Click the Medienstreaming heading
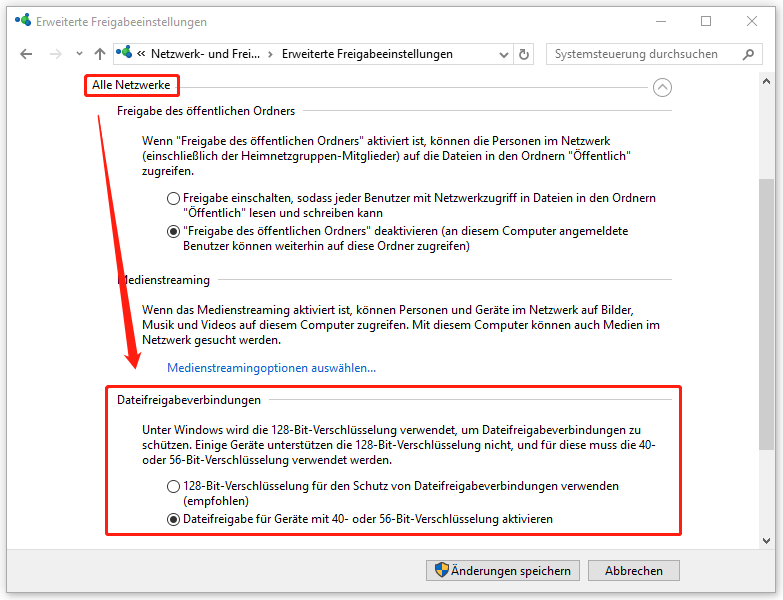 [164, 280]
